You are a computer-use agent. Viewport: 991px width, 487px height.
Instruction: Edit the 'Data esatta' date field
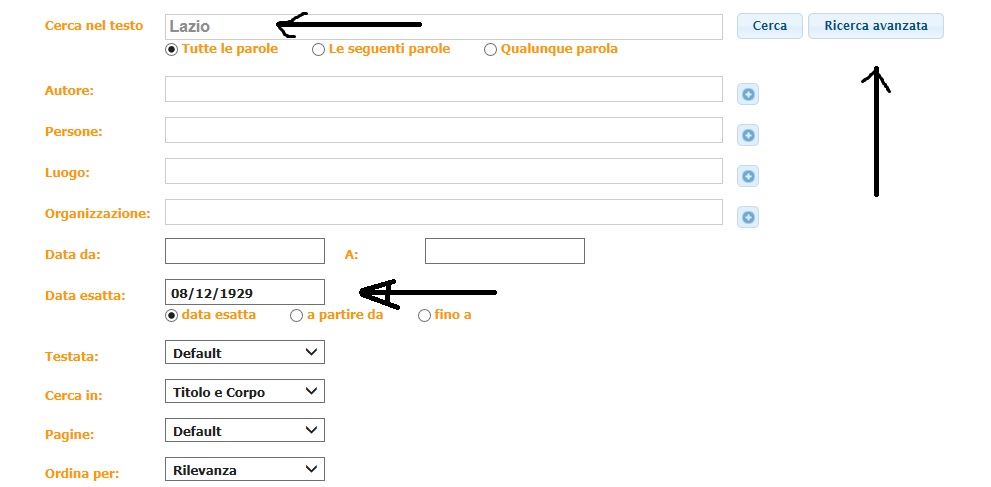[244, 292]
